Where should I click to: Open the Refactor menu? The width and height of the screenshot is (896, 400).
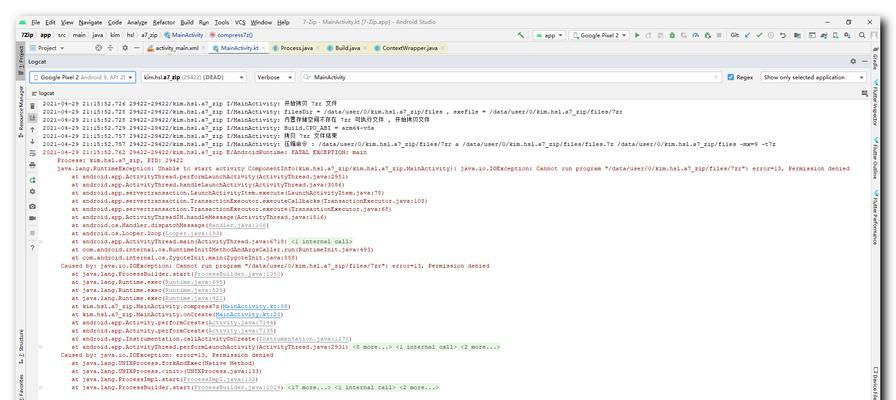point(164,22)
